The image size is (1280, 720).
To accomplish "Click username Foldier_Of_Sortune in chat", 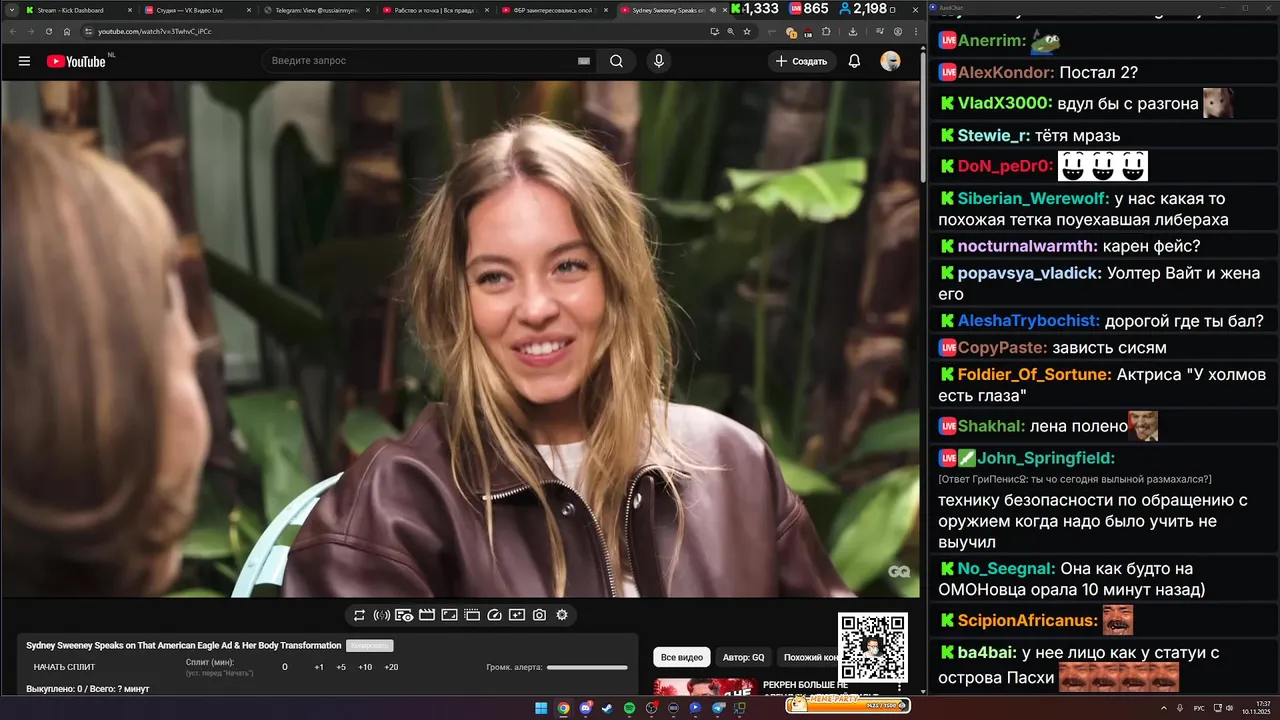I will (x=1034, y=374).
